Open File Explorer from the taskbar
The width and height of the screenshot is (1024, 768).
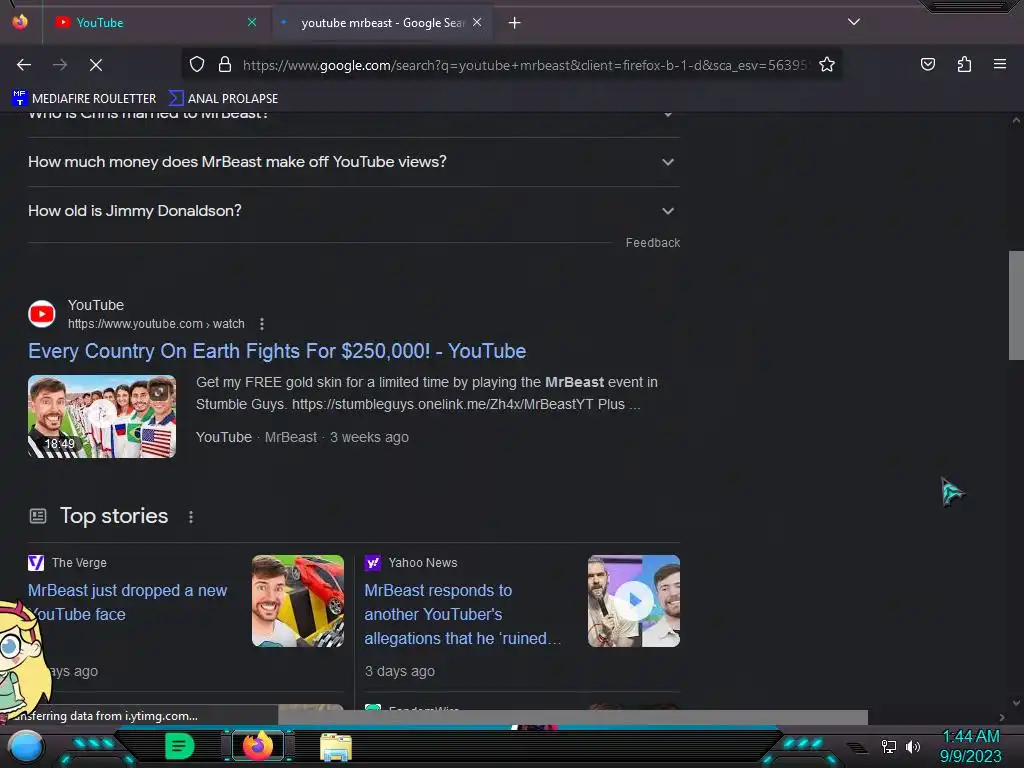click(336, 747)
